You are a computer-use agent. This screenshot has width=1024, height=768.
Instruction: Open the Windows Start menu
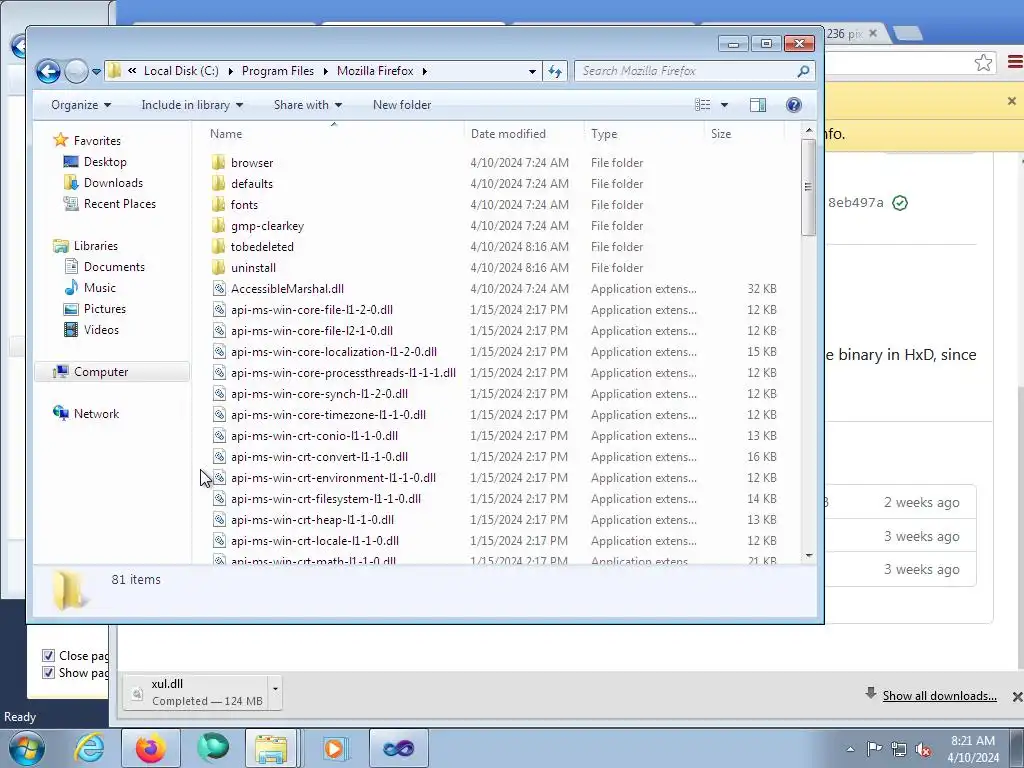coord(26,748)
